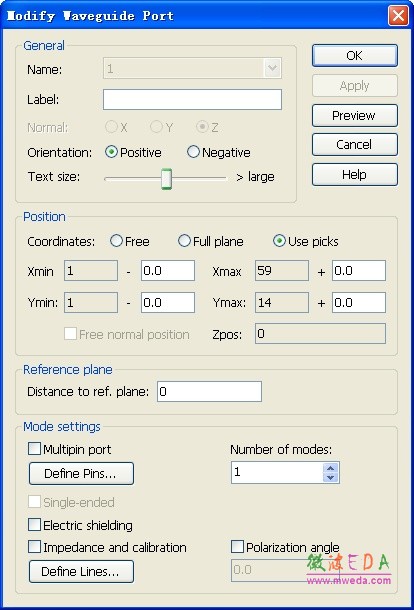The image size is (414, 610).
Task: Open Define Pins dialog
Action: click(81, 473)
